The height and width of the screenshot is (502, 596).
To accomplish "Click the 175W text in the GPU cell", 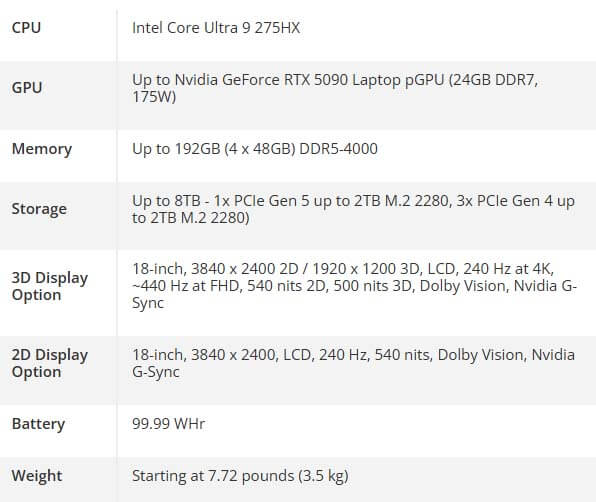I will pyautogui.click(x=154, y=97).
